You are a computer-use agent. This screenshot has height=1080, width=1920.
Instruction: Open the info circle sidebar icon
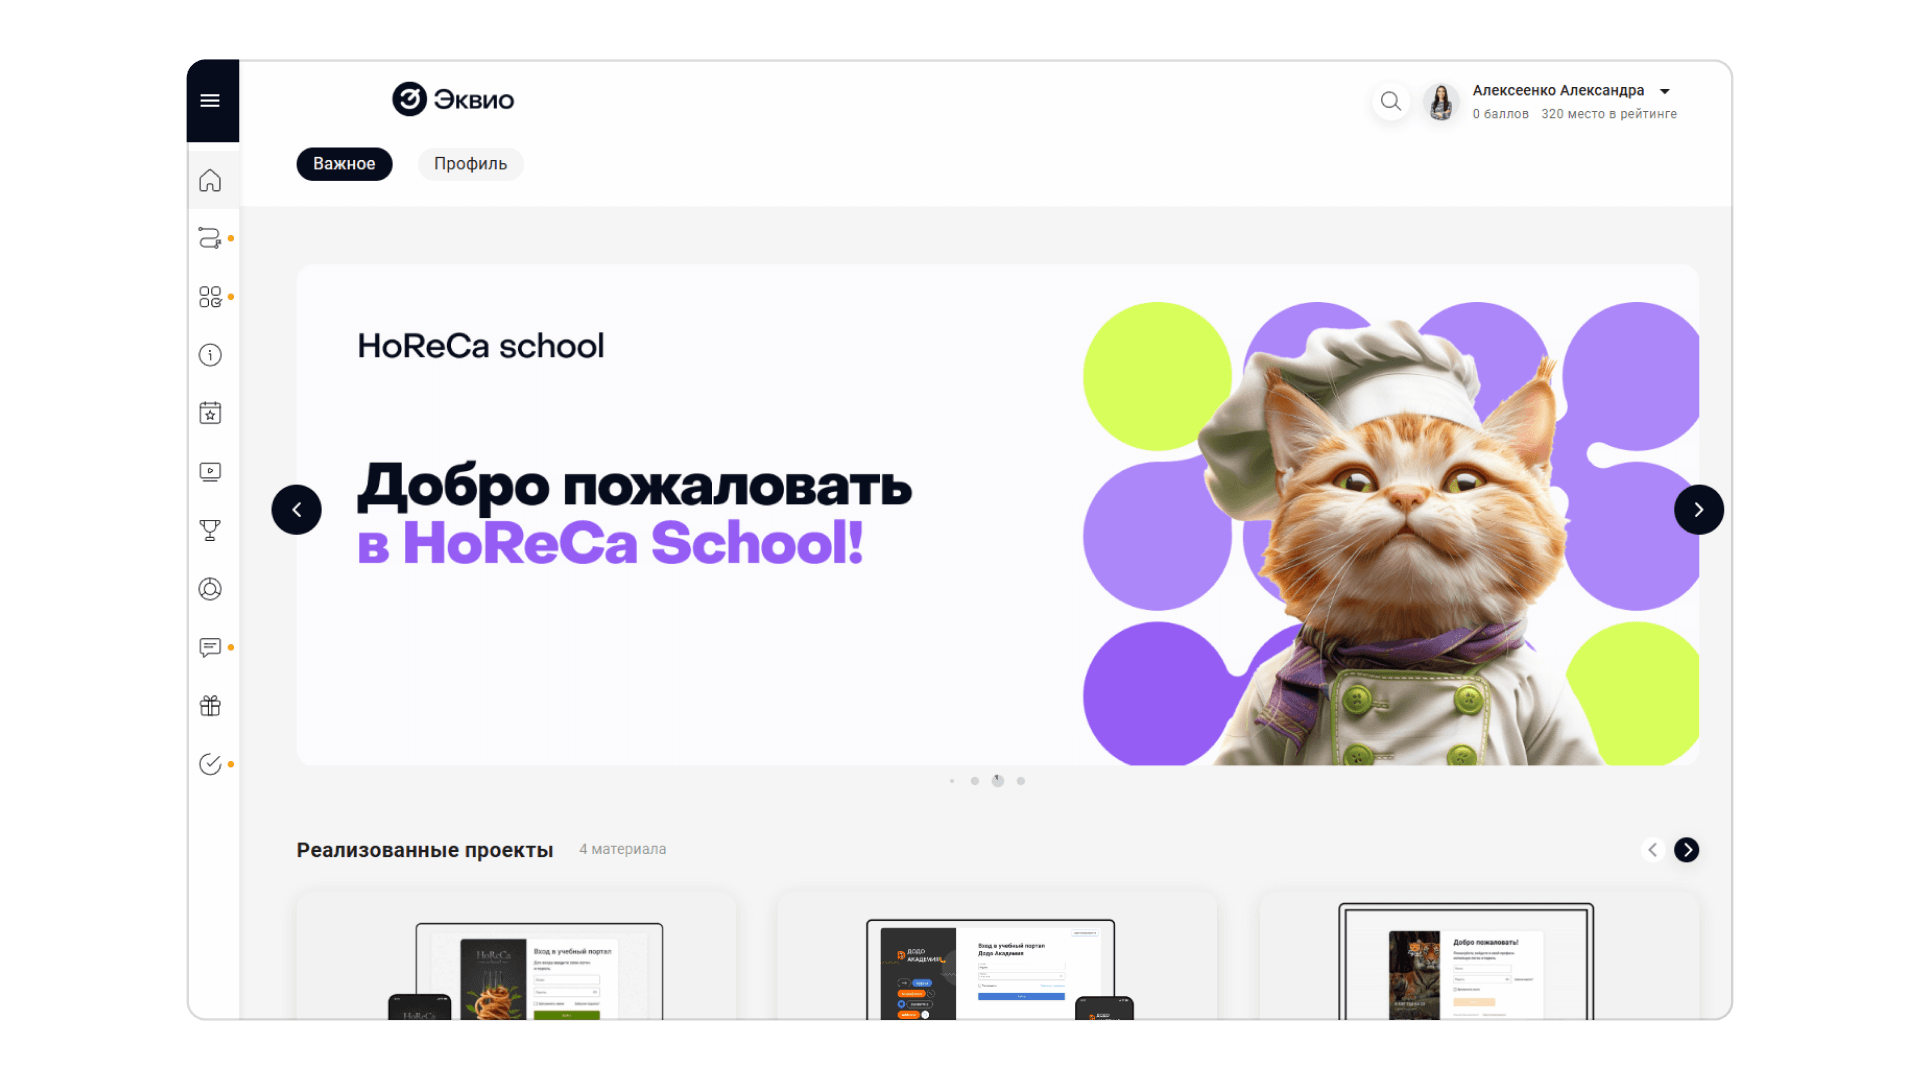pos(210,355)
